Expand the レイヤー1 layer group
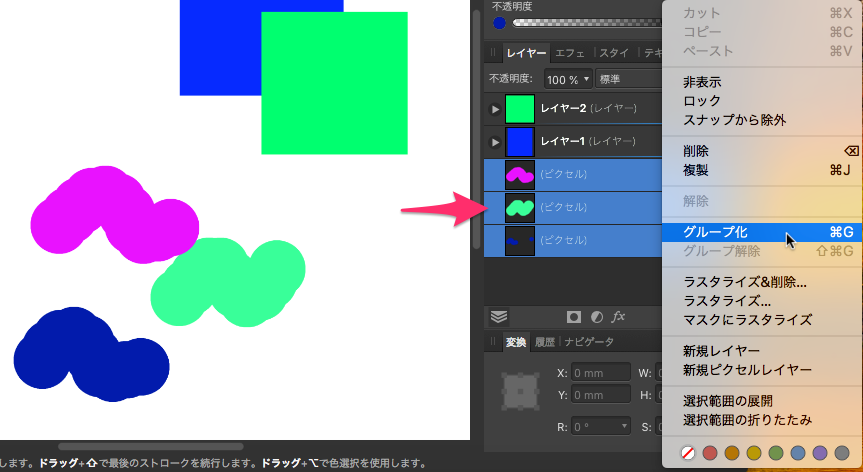Screen dimensions: 863x472 point(494,142)
